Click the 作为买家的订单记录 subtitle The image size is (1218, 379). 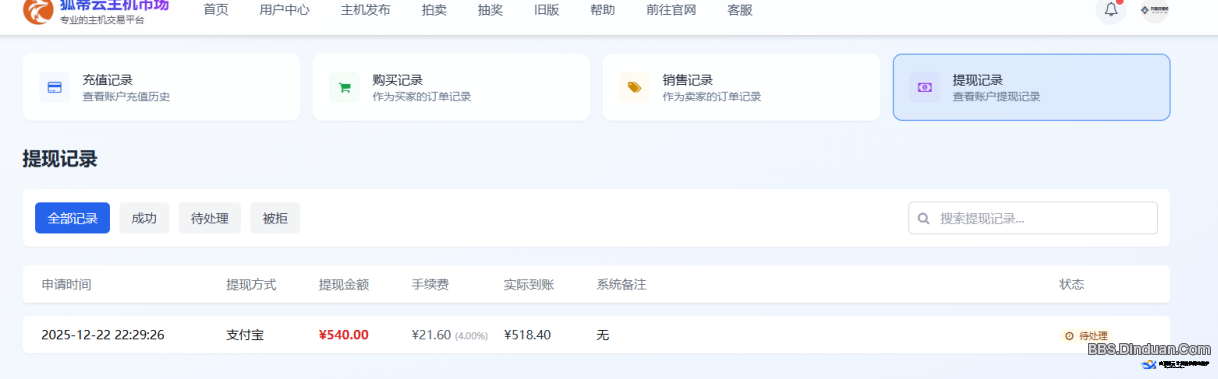coord(421,97)
